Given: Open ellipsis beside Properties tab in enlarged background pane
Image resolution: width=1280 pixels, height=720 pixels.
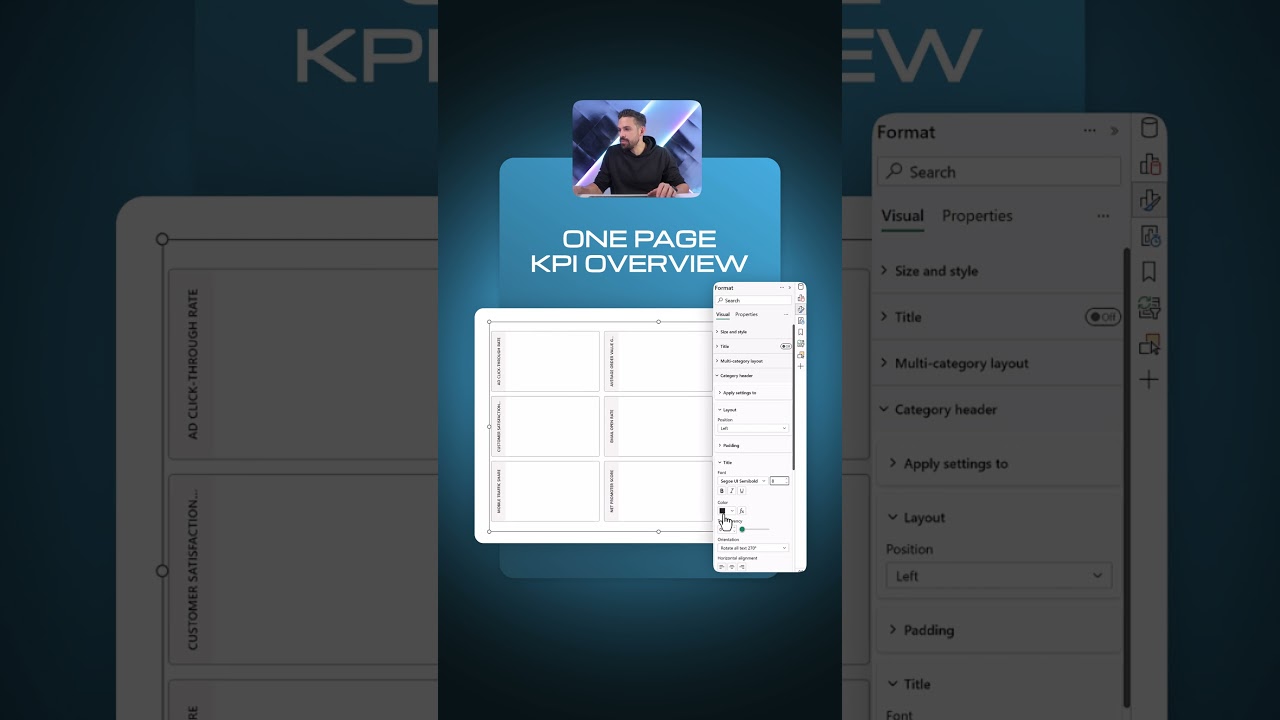Looking at the screenshot, I should click(x=1103, y=216).
